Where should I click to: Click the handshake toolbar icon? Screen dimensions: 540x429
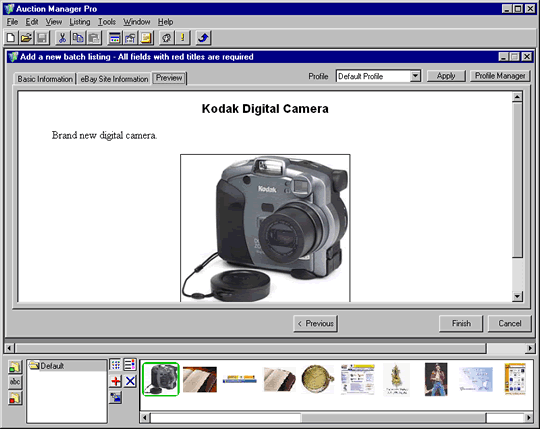click(x=167, y=38)
